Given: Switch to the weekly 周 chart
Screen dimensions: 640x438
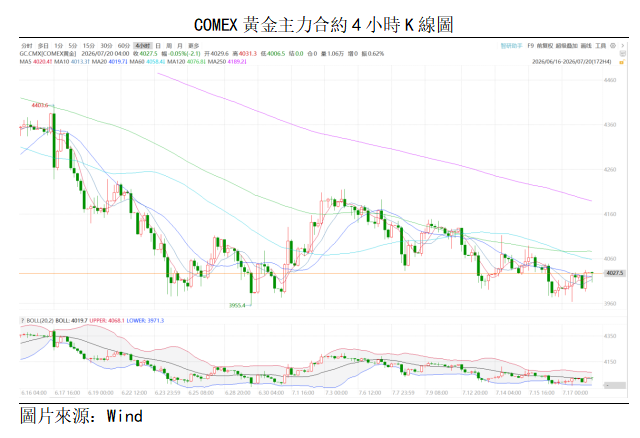Looking at the screenshot, I should (x=169, y=46).
